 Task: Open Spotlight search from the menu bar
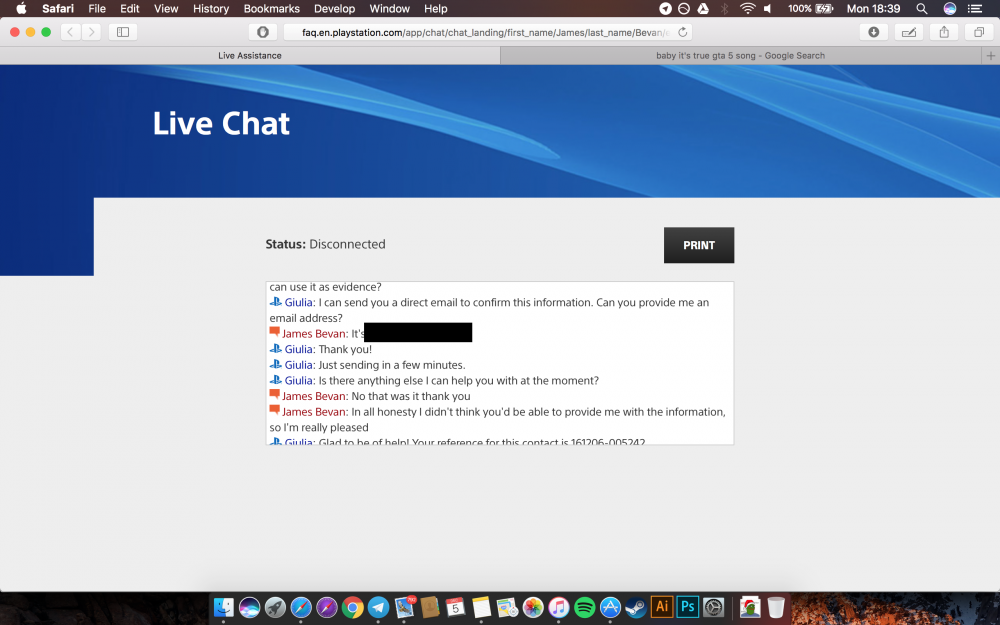(x=921, y=9)
